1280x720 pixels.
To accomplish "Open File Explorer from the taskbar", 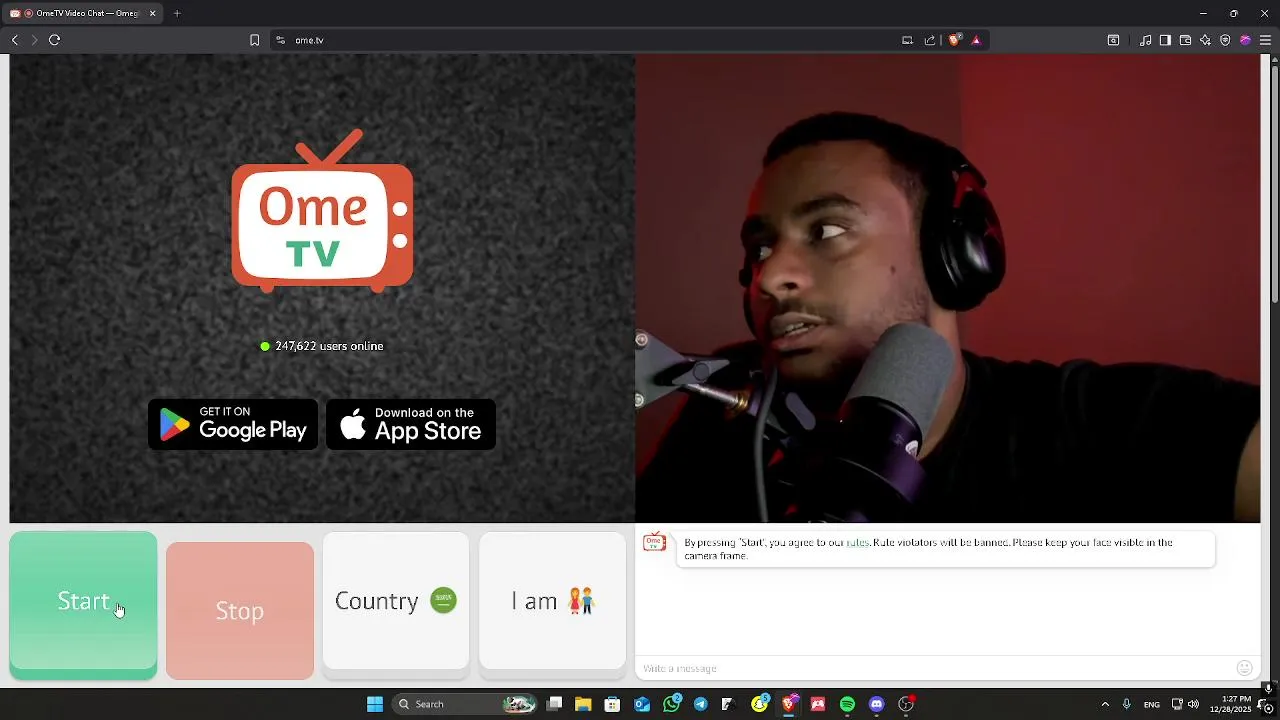I will tap(583, 704).
